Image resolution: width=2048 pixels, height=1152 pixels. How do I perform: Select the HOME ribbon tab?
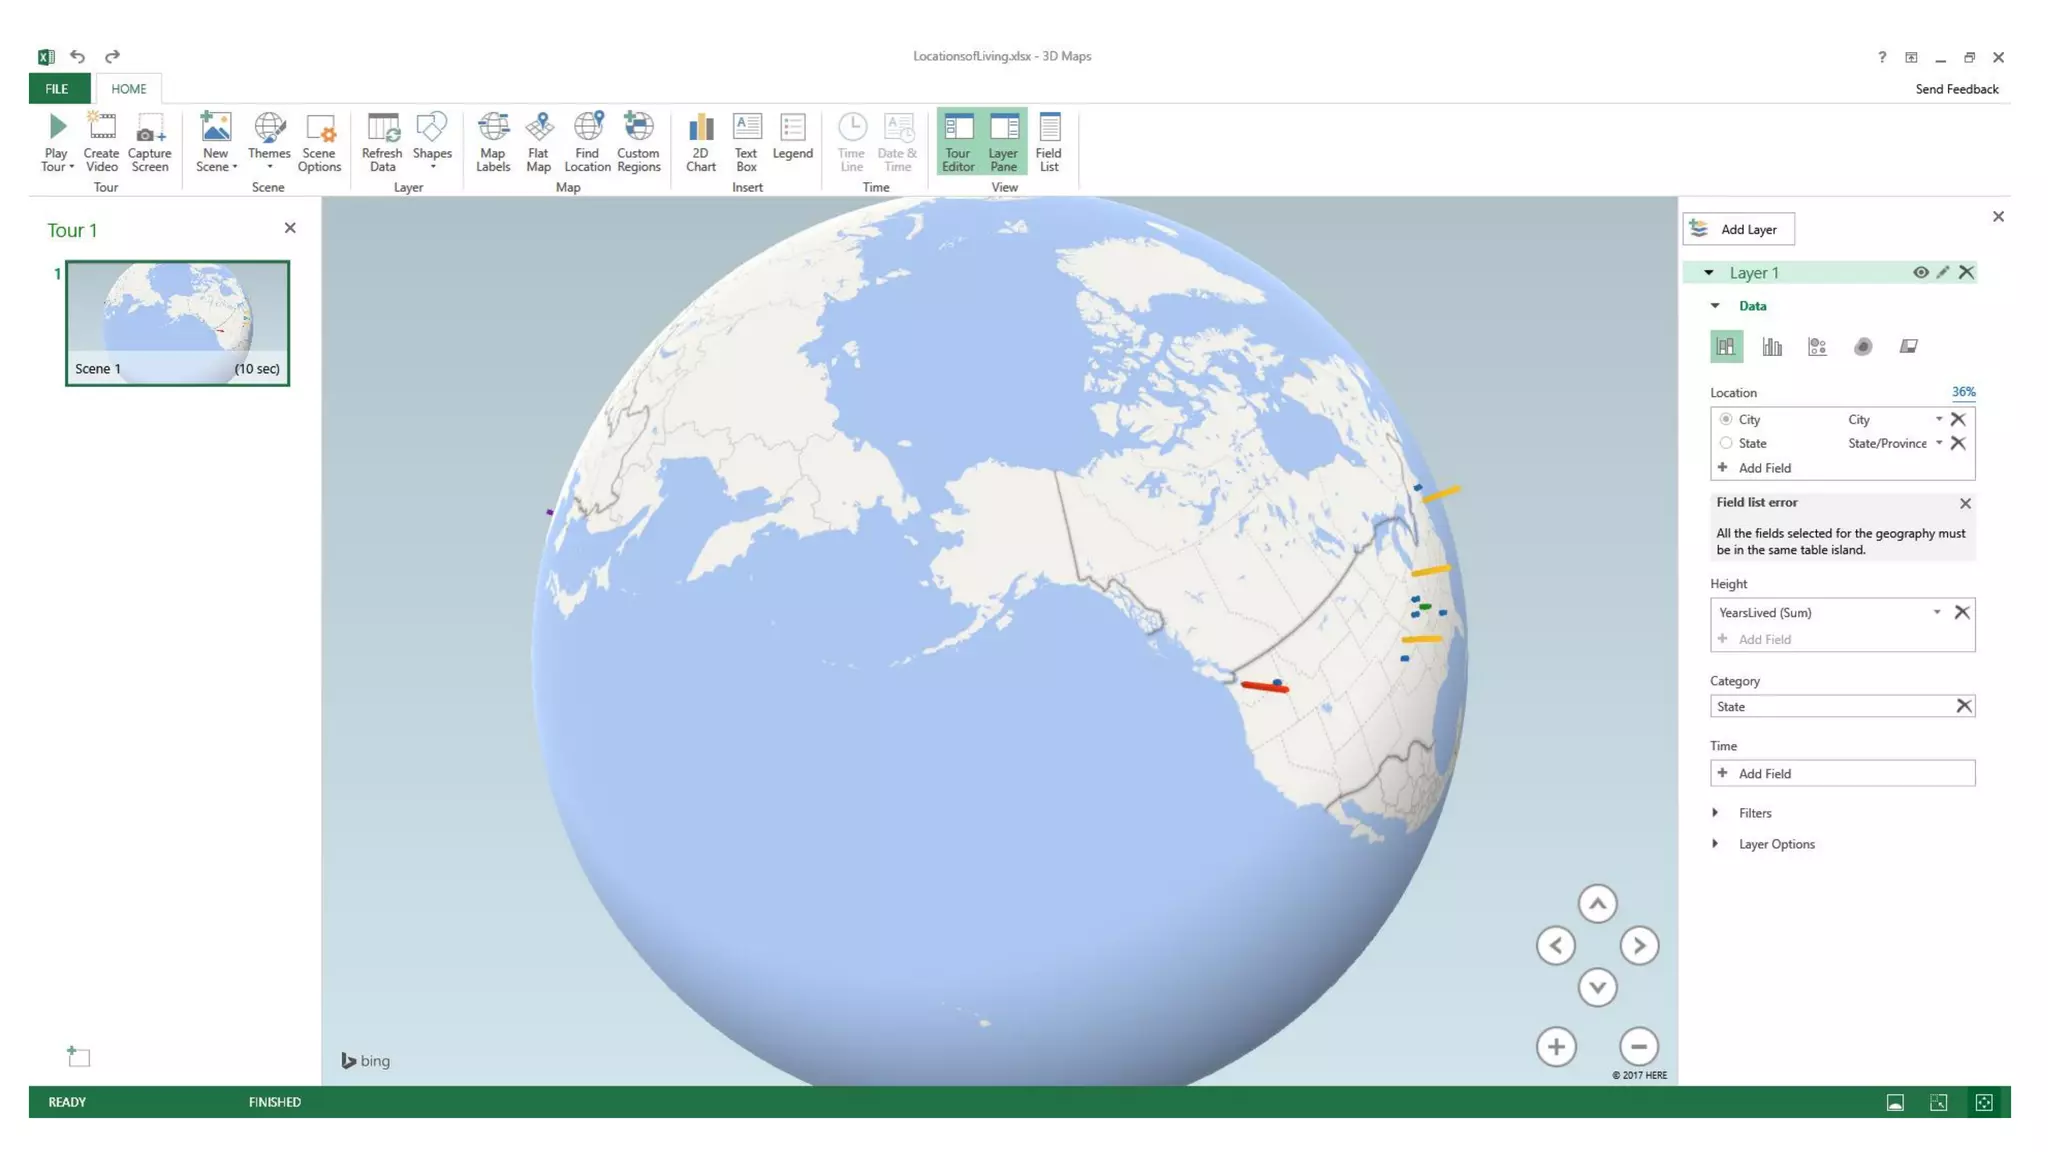point(128,89)
